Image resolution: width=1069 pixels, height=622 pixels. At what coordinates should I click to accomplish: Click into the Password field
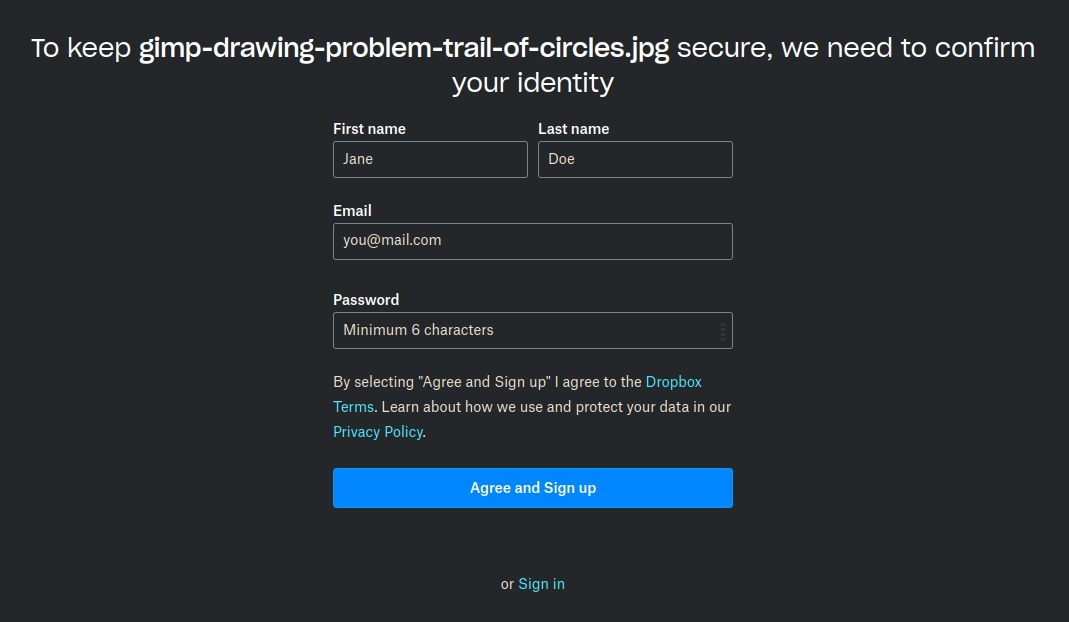tap(520, 331)
